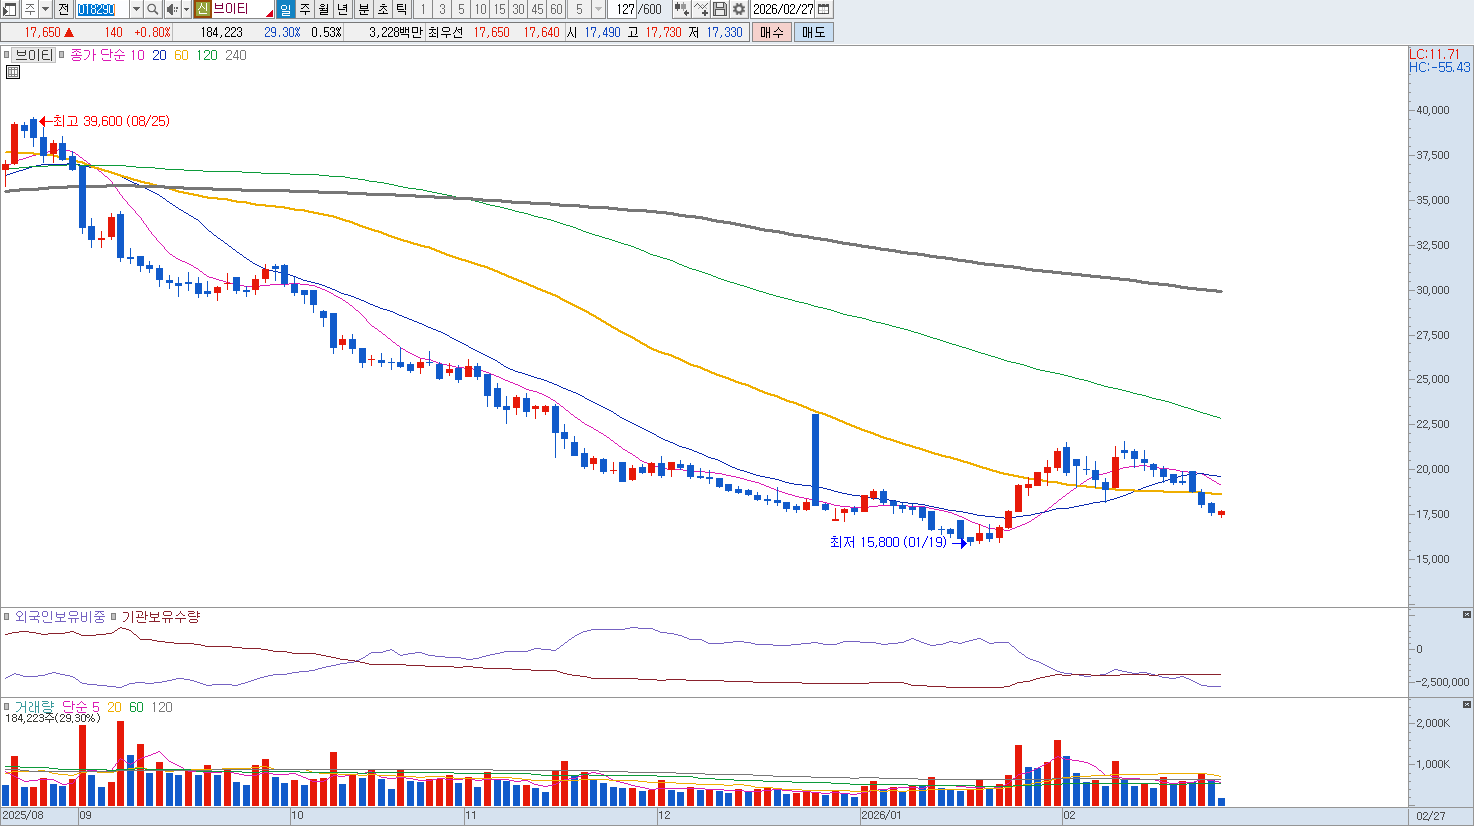Switch to the 주 weekly period tab

[305, 9]
